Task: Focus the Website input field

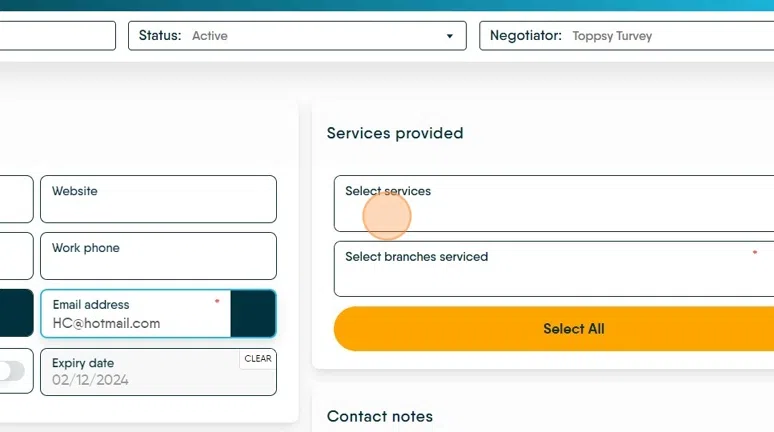Action: [x=158, y=199]
